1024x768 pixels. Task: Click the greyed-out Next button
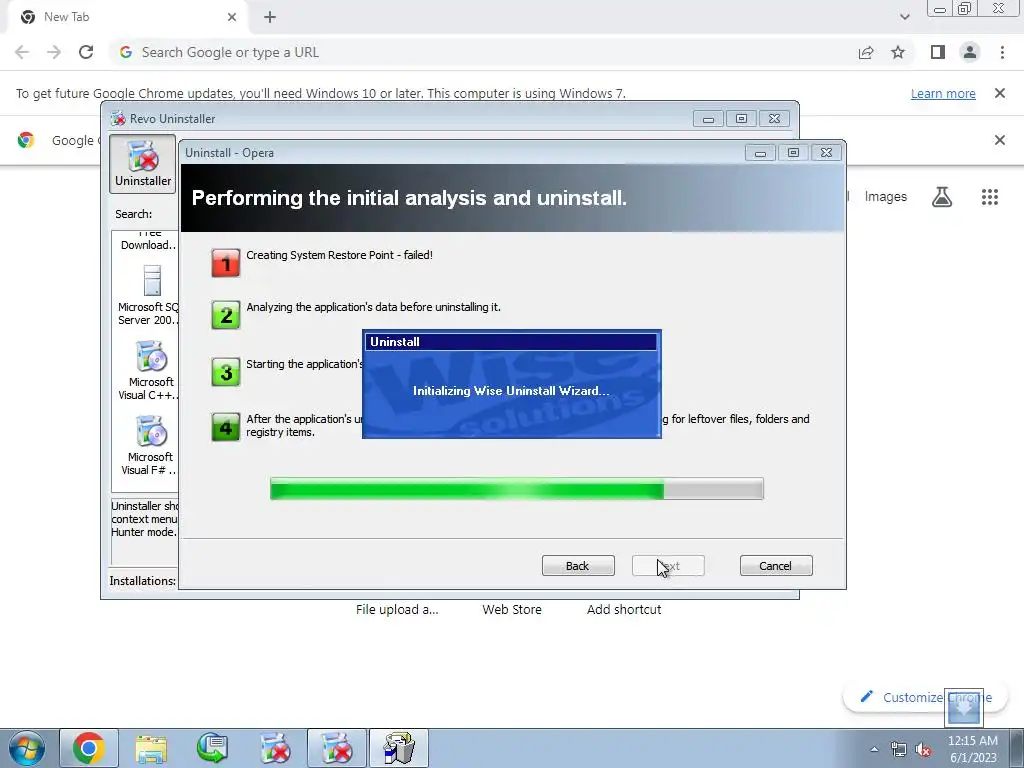click(668, 566)
